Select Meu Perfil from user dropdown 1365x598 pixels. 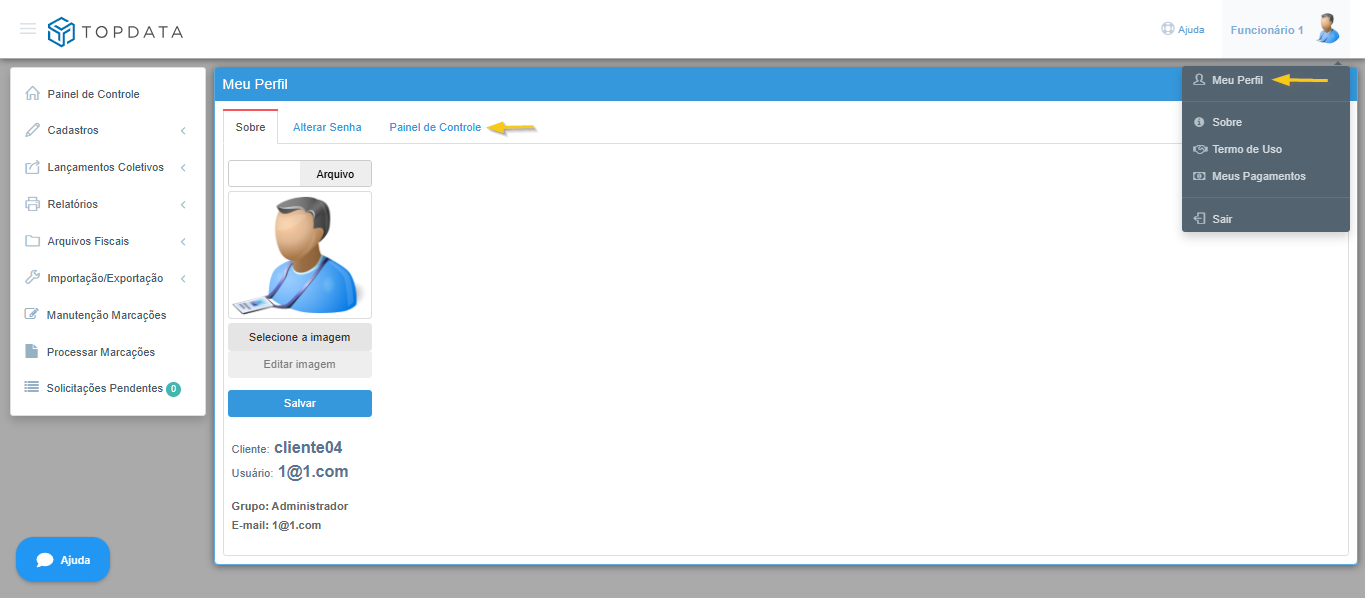[1237, 80]
